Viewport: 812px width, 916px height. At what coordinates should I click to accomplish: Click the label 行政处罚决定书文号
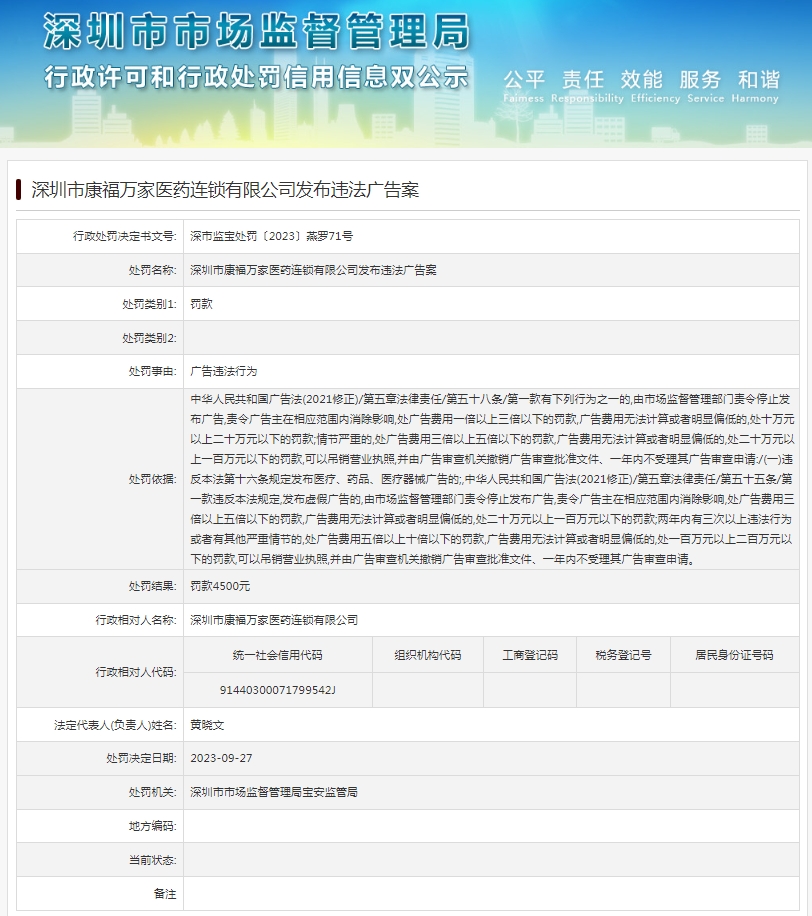tap(124, 236)
